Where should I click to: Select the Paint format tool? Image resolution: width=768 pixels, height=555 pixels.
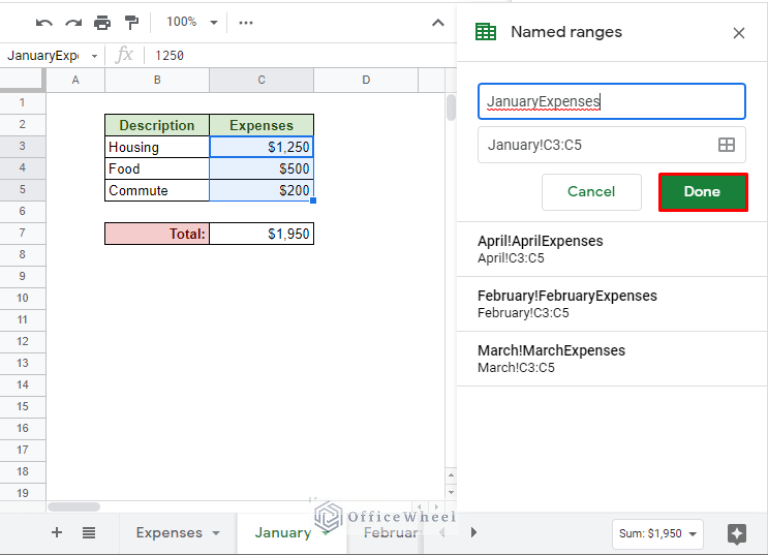132,22
